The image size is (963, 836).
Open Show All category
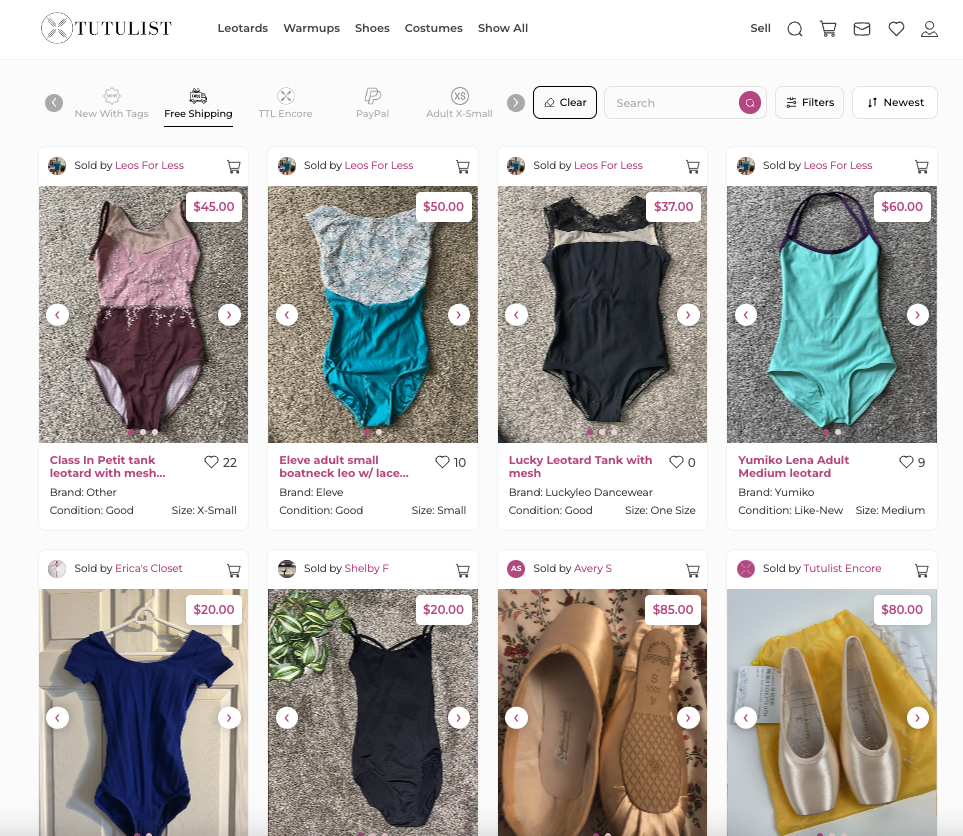pos(503,28)
